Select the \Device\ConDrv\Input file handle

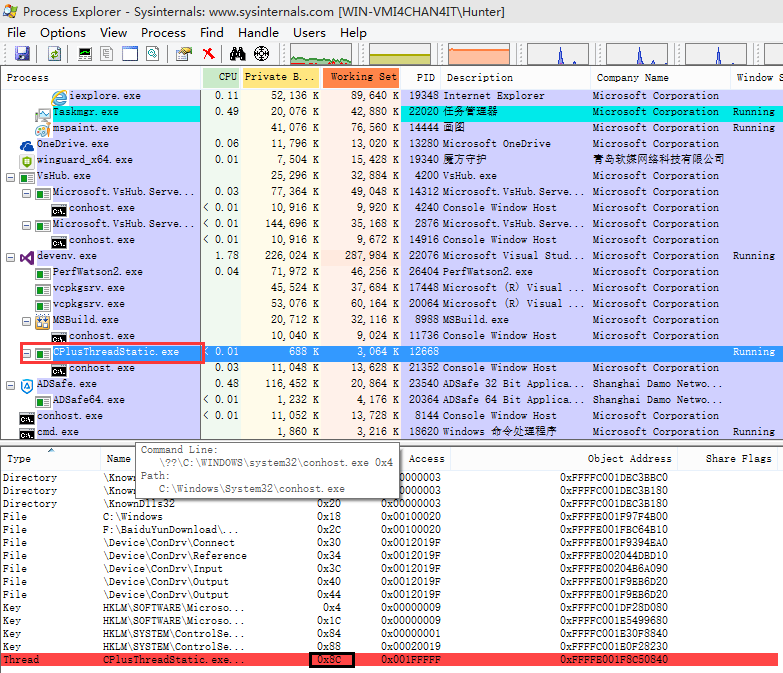point(390,569)
